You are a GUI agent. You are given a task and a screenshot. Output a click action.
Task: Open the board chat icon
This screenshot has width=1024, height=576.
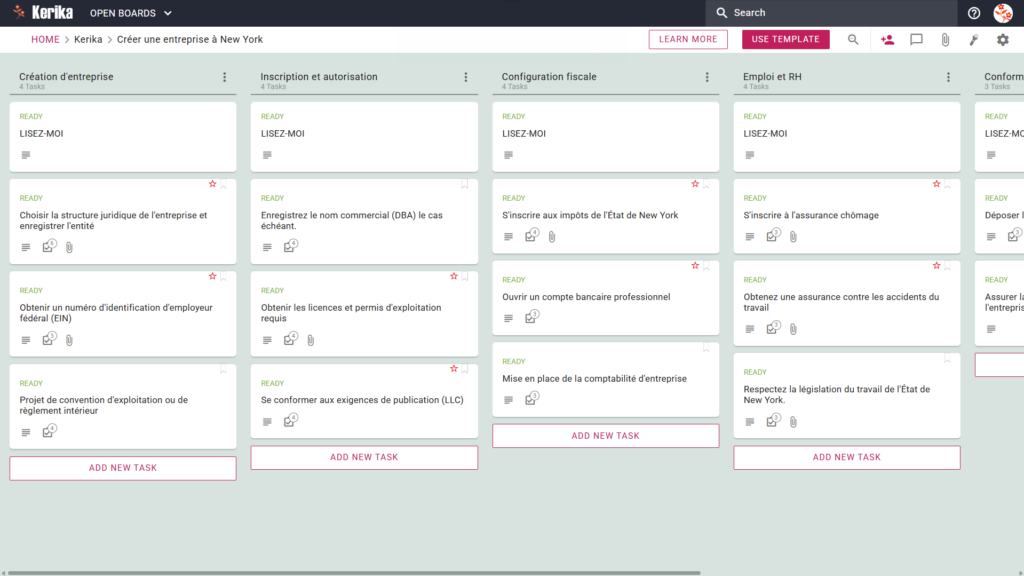[x=916, y=39]
